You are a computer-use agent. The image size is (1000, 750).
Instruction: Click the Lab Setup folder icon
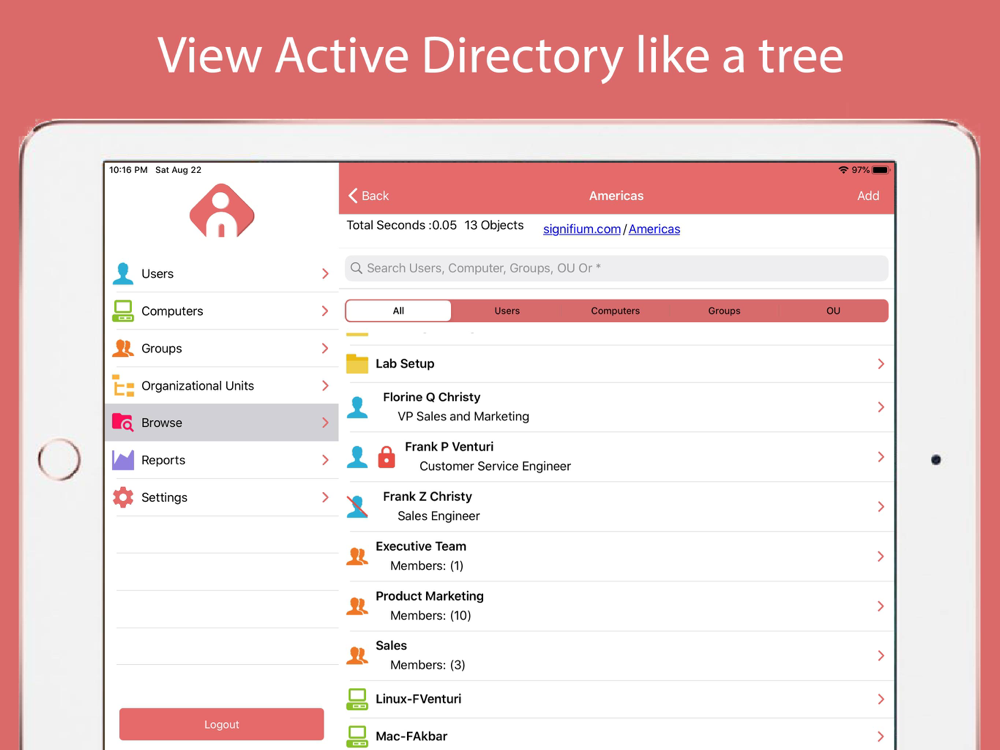coord(357,364)
